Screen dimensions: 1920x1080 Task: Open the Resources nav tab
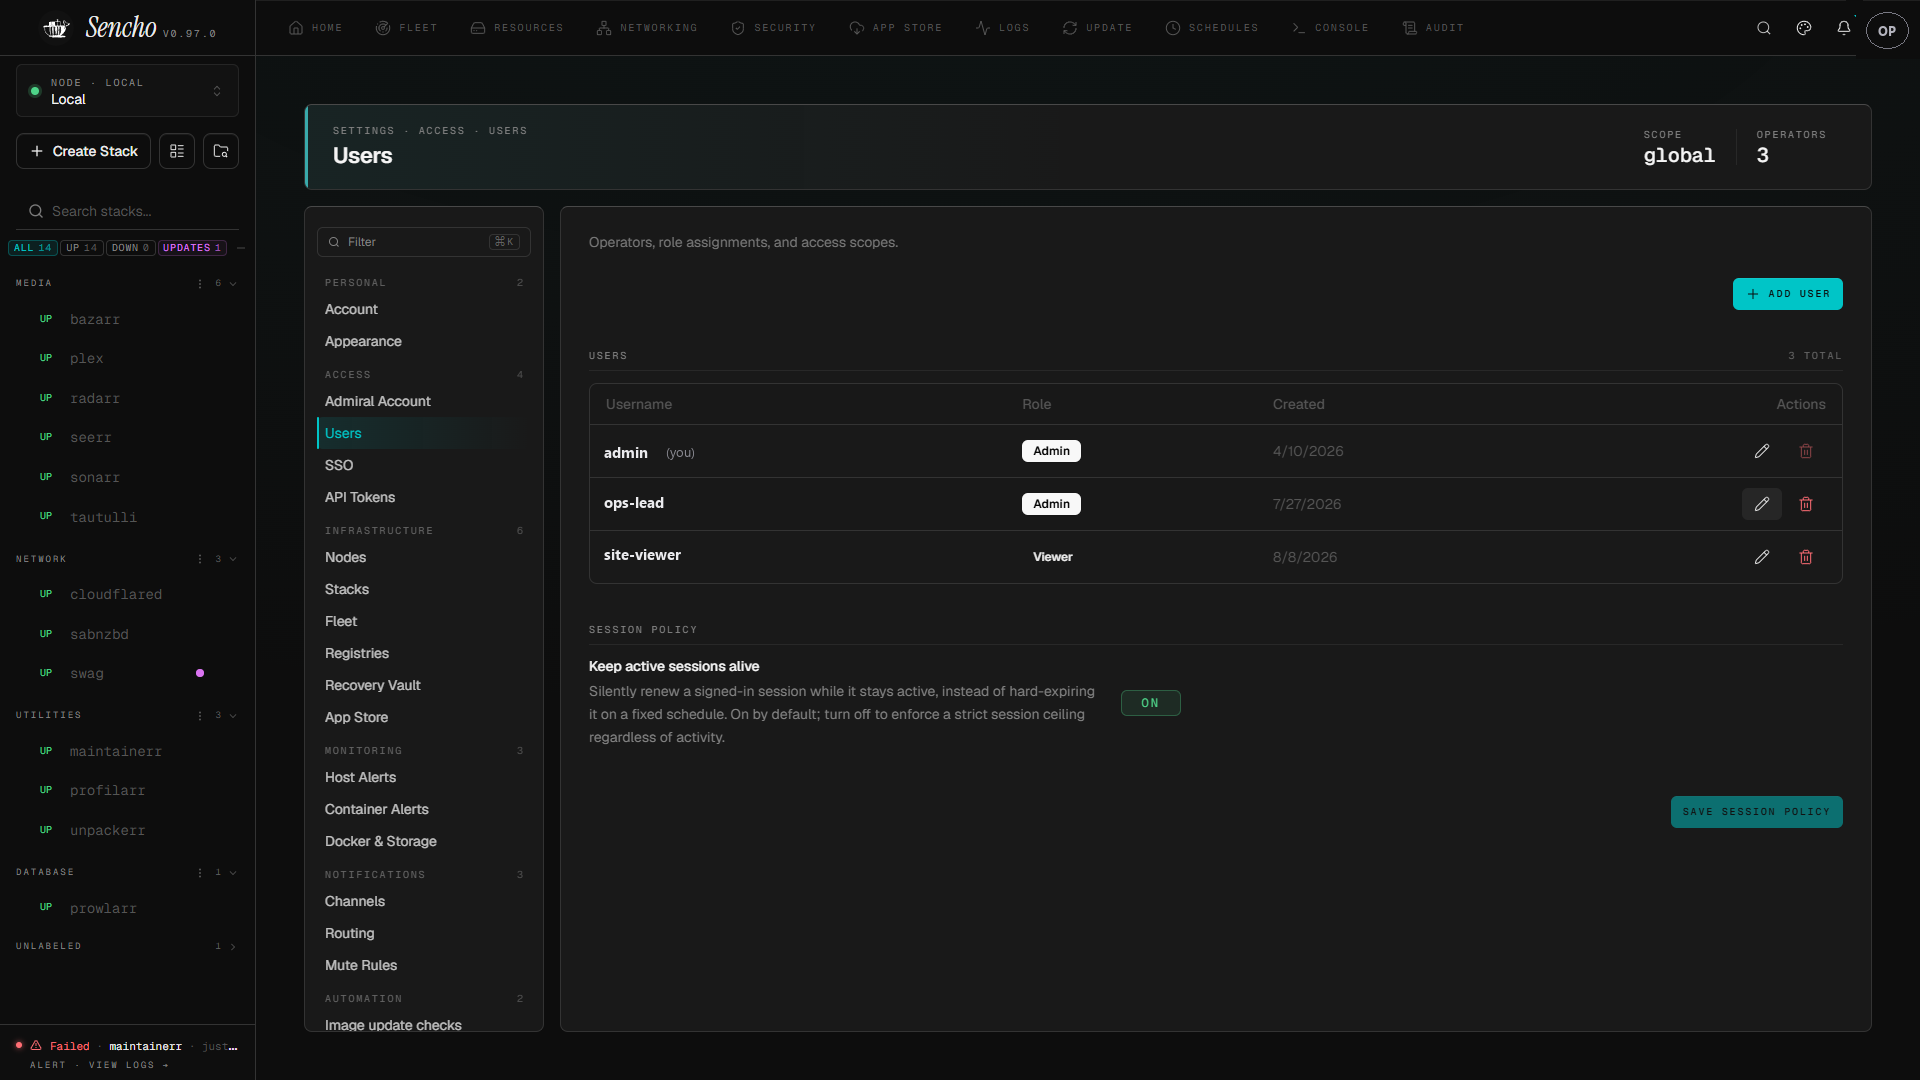point(516,28)
